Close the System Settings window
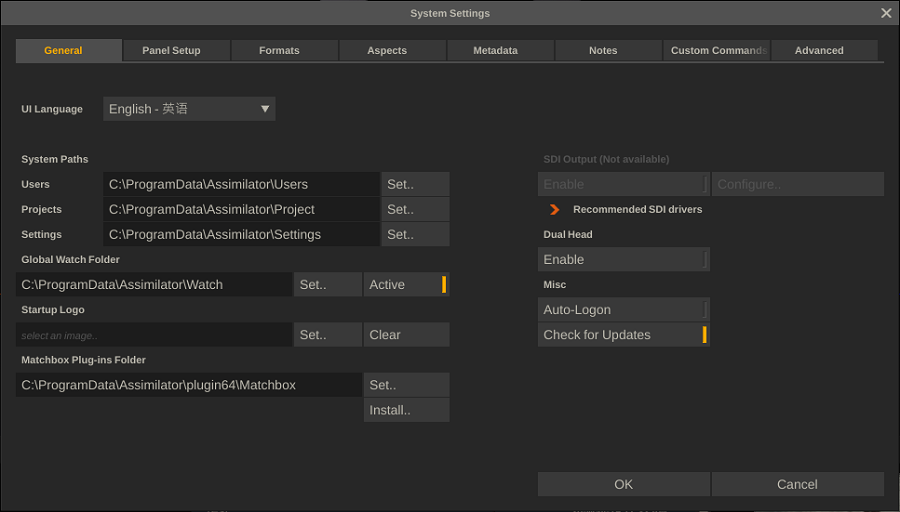This screenshot has height=512, width=900. click(886, 13)
